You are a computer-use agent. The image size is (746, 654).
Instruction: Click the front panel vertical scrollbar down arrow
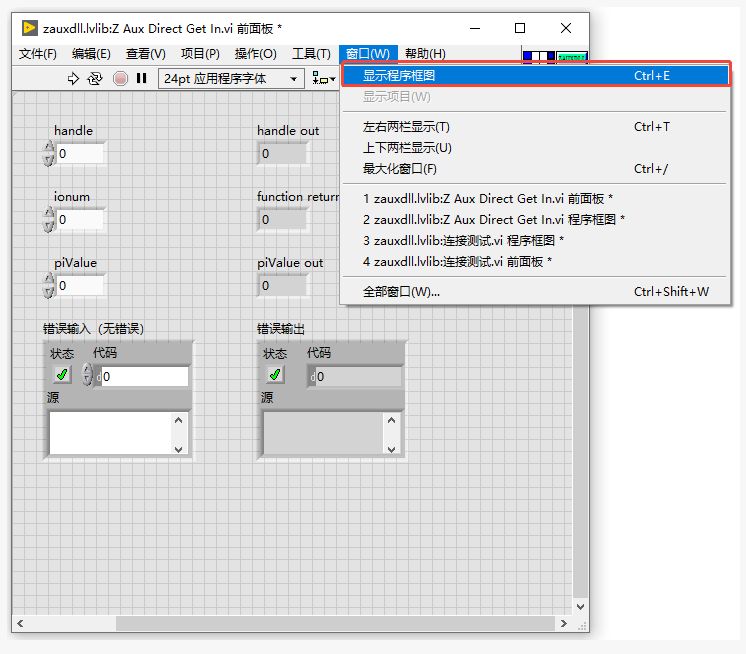(x=581, y=606)
